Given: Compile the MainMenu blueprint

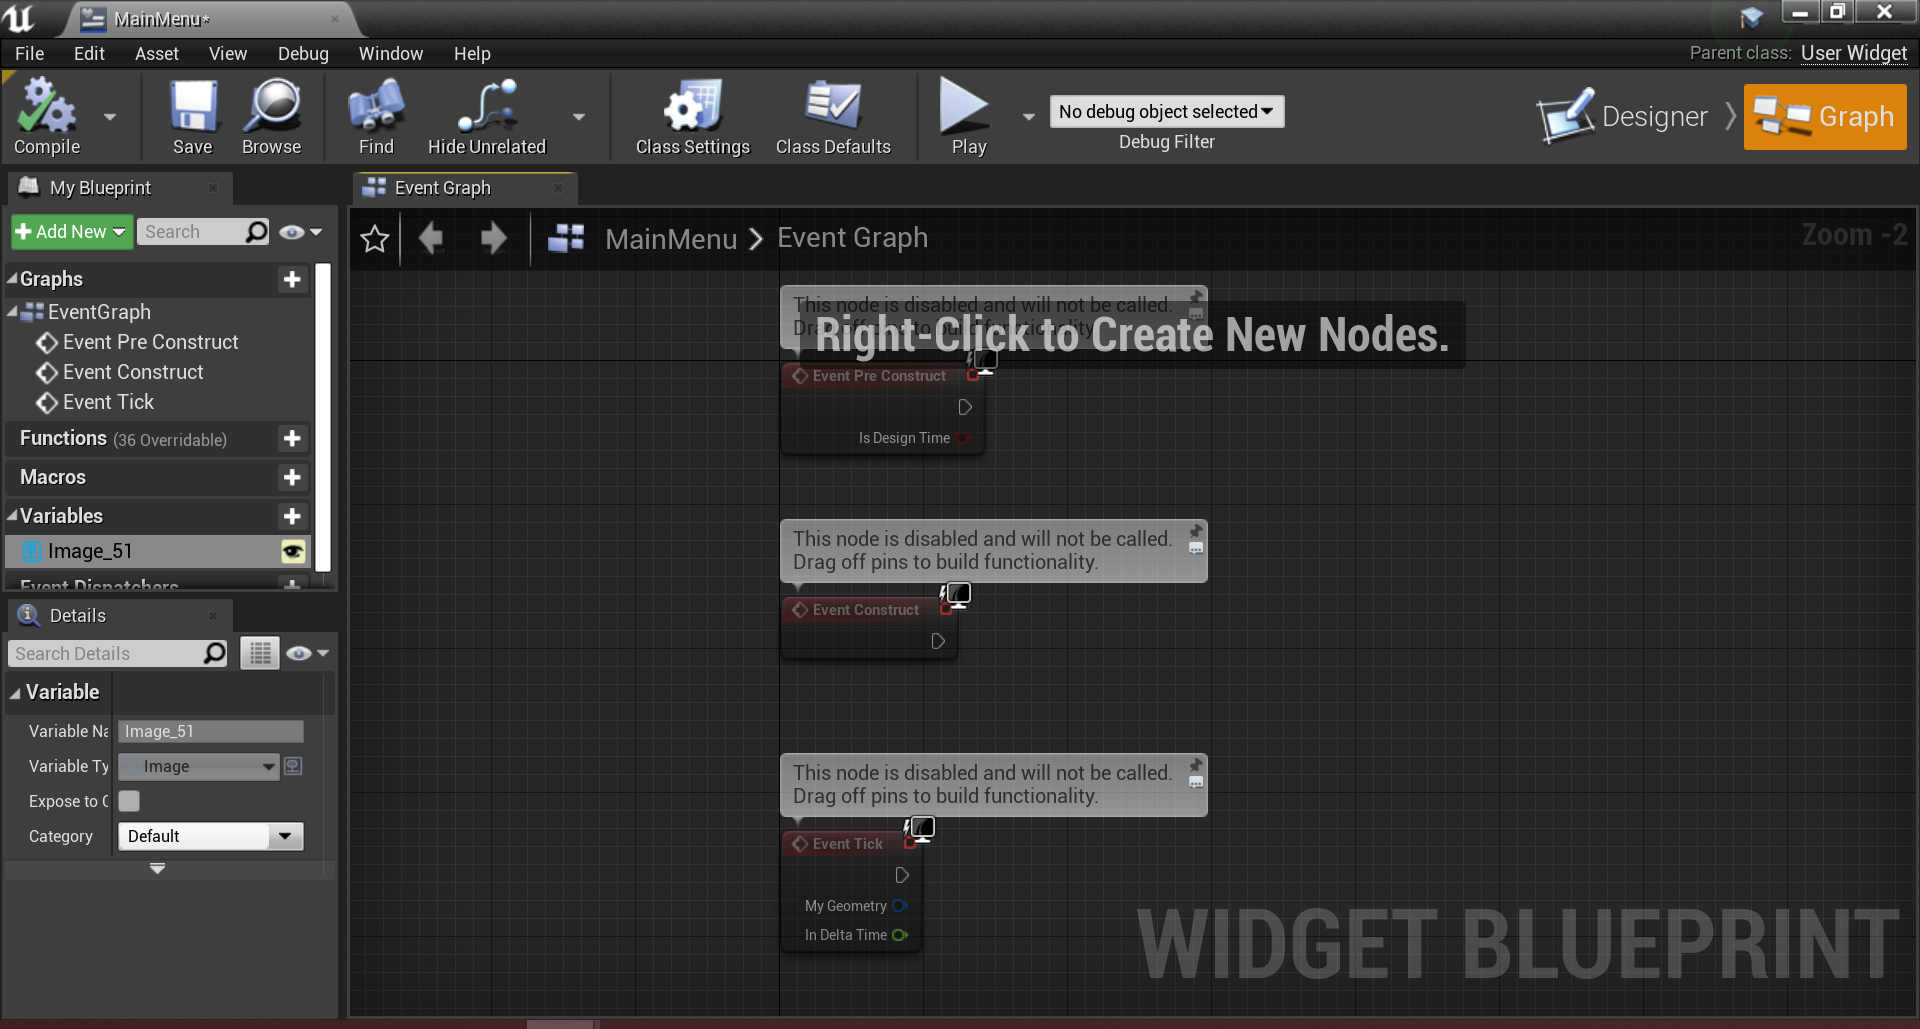Looking at the screenshot, I should coord(46,118).
